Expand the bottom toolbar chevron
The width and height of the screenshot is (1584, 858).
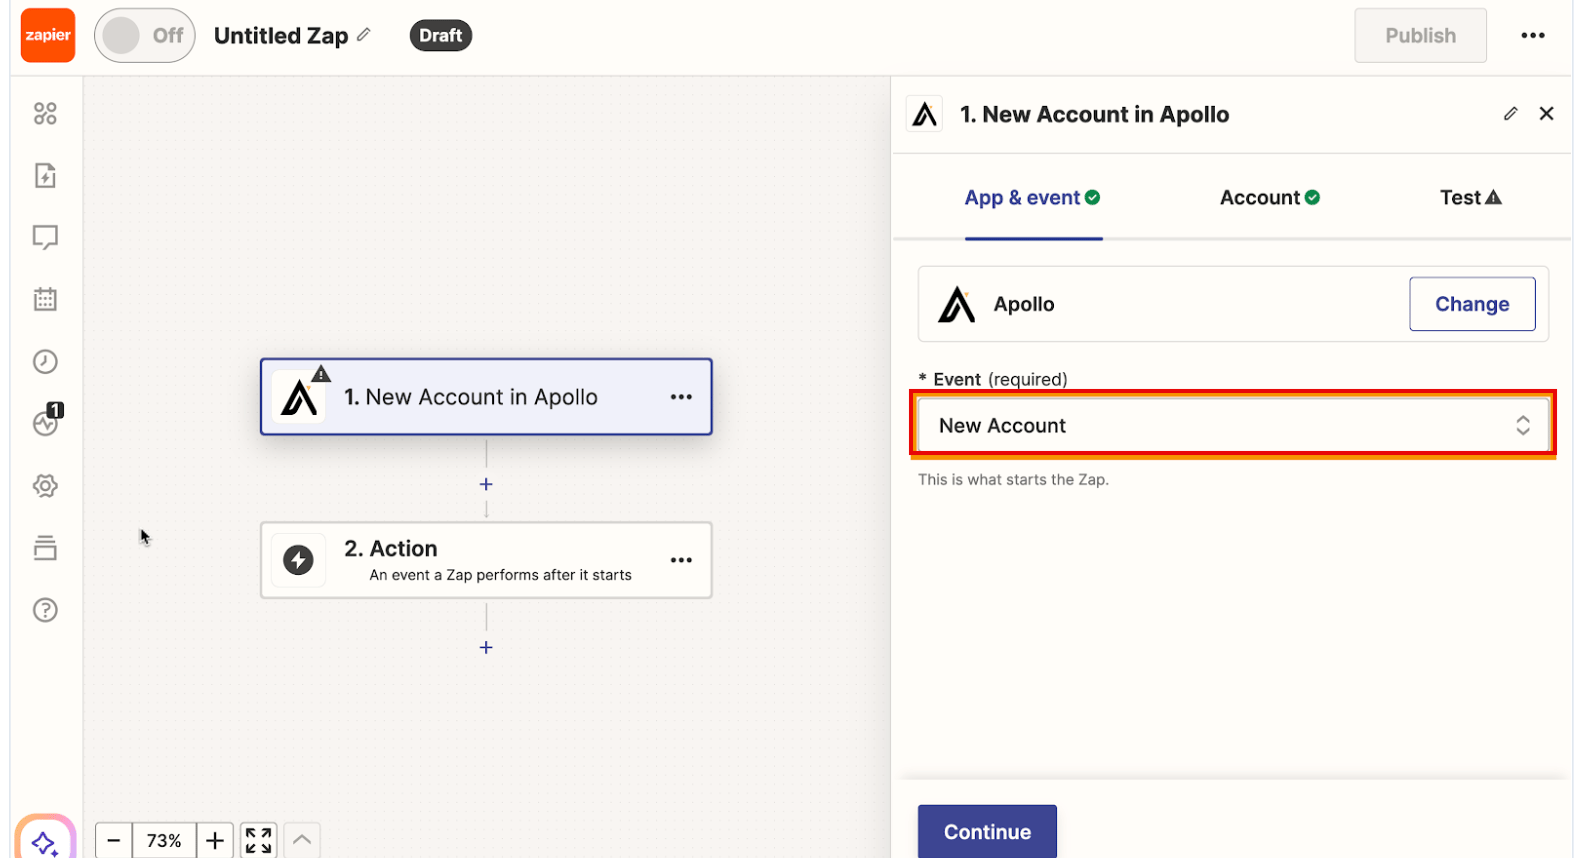coord(302,841)
